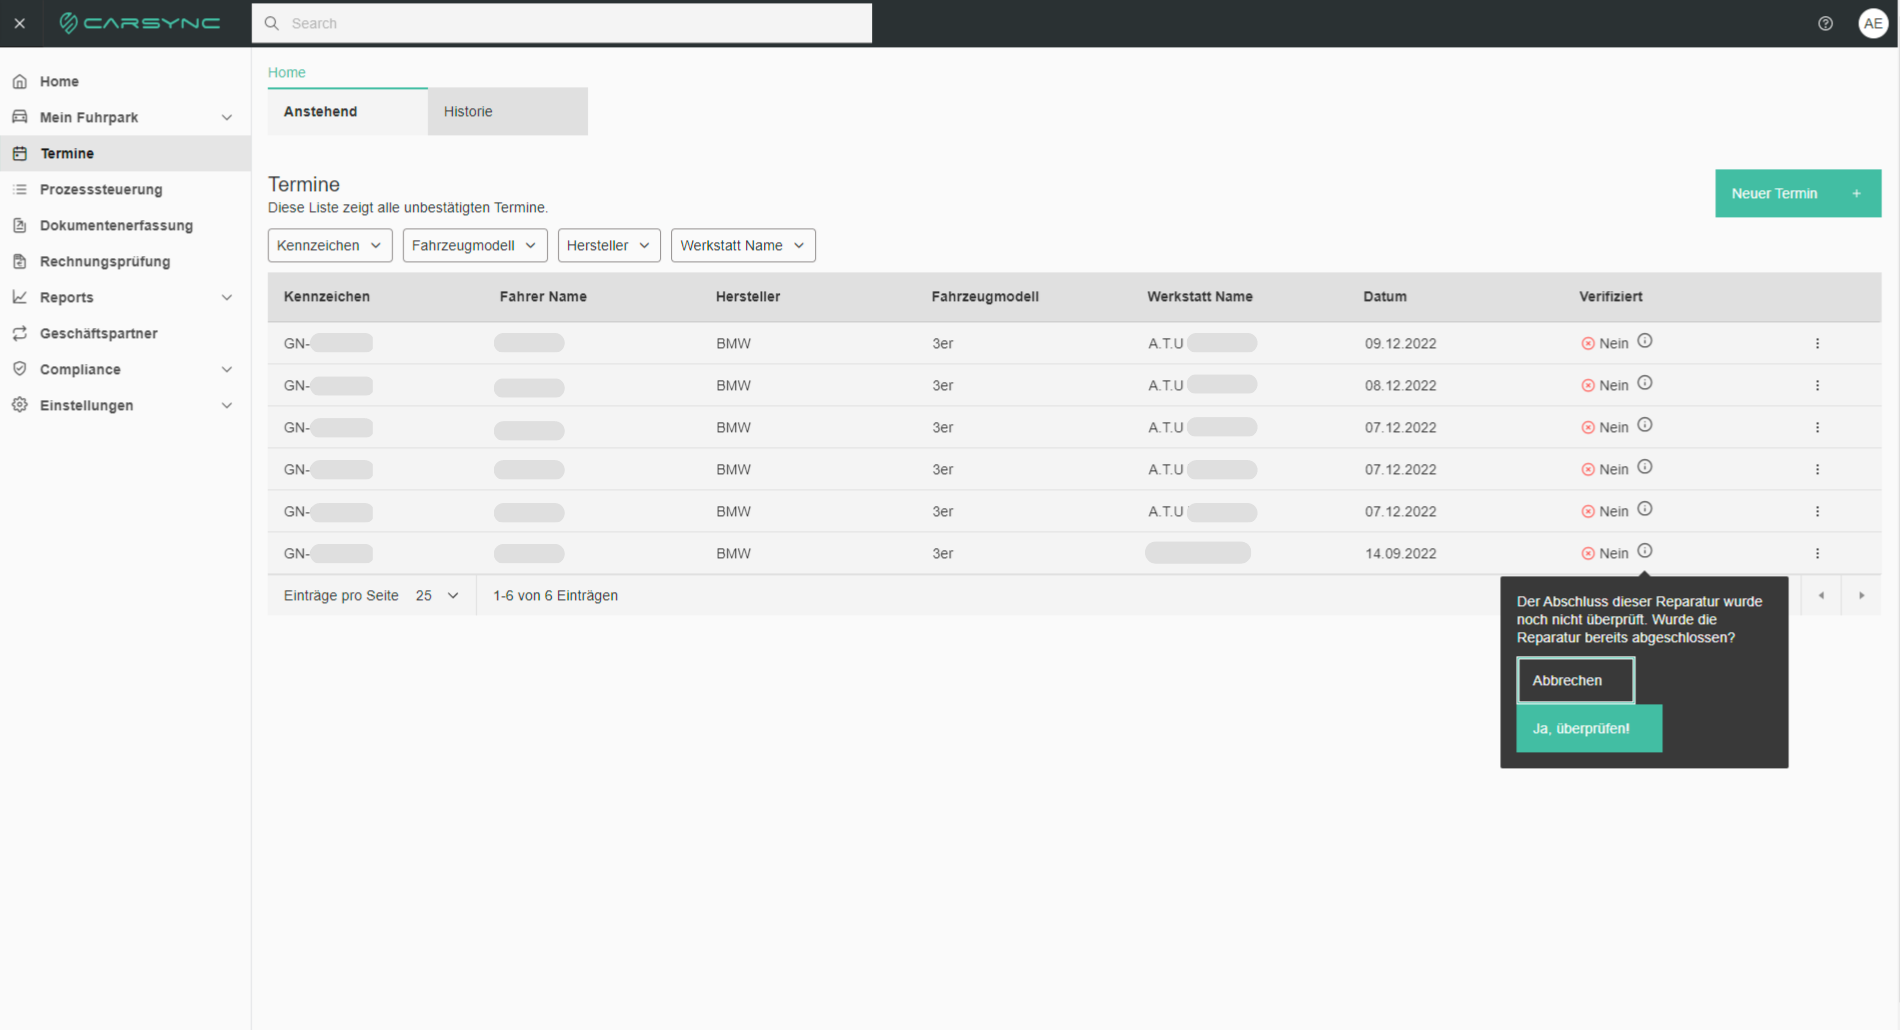Click BMW in the 08.12.2022 row
The height and width of the screenshot is (1030, 1900).
pyautogui.click(x=733, y=385)
